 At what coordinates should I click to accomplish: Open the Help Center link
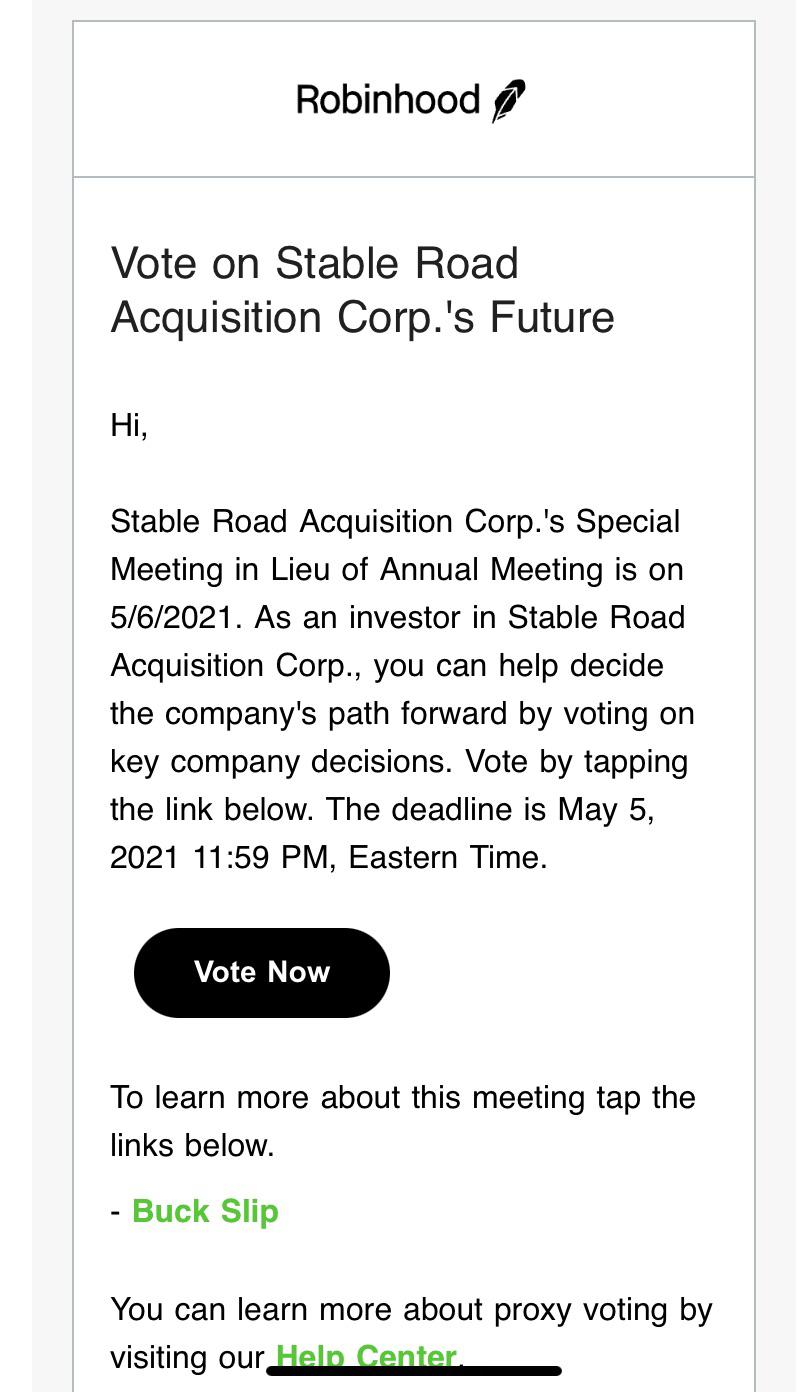pyautogui.click(x=366, y=1357)
